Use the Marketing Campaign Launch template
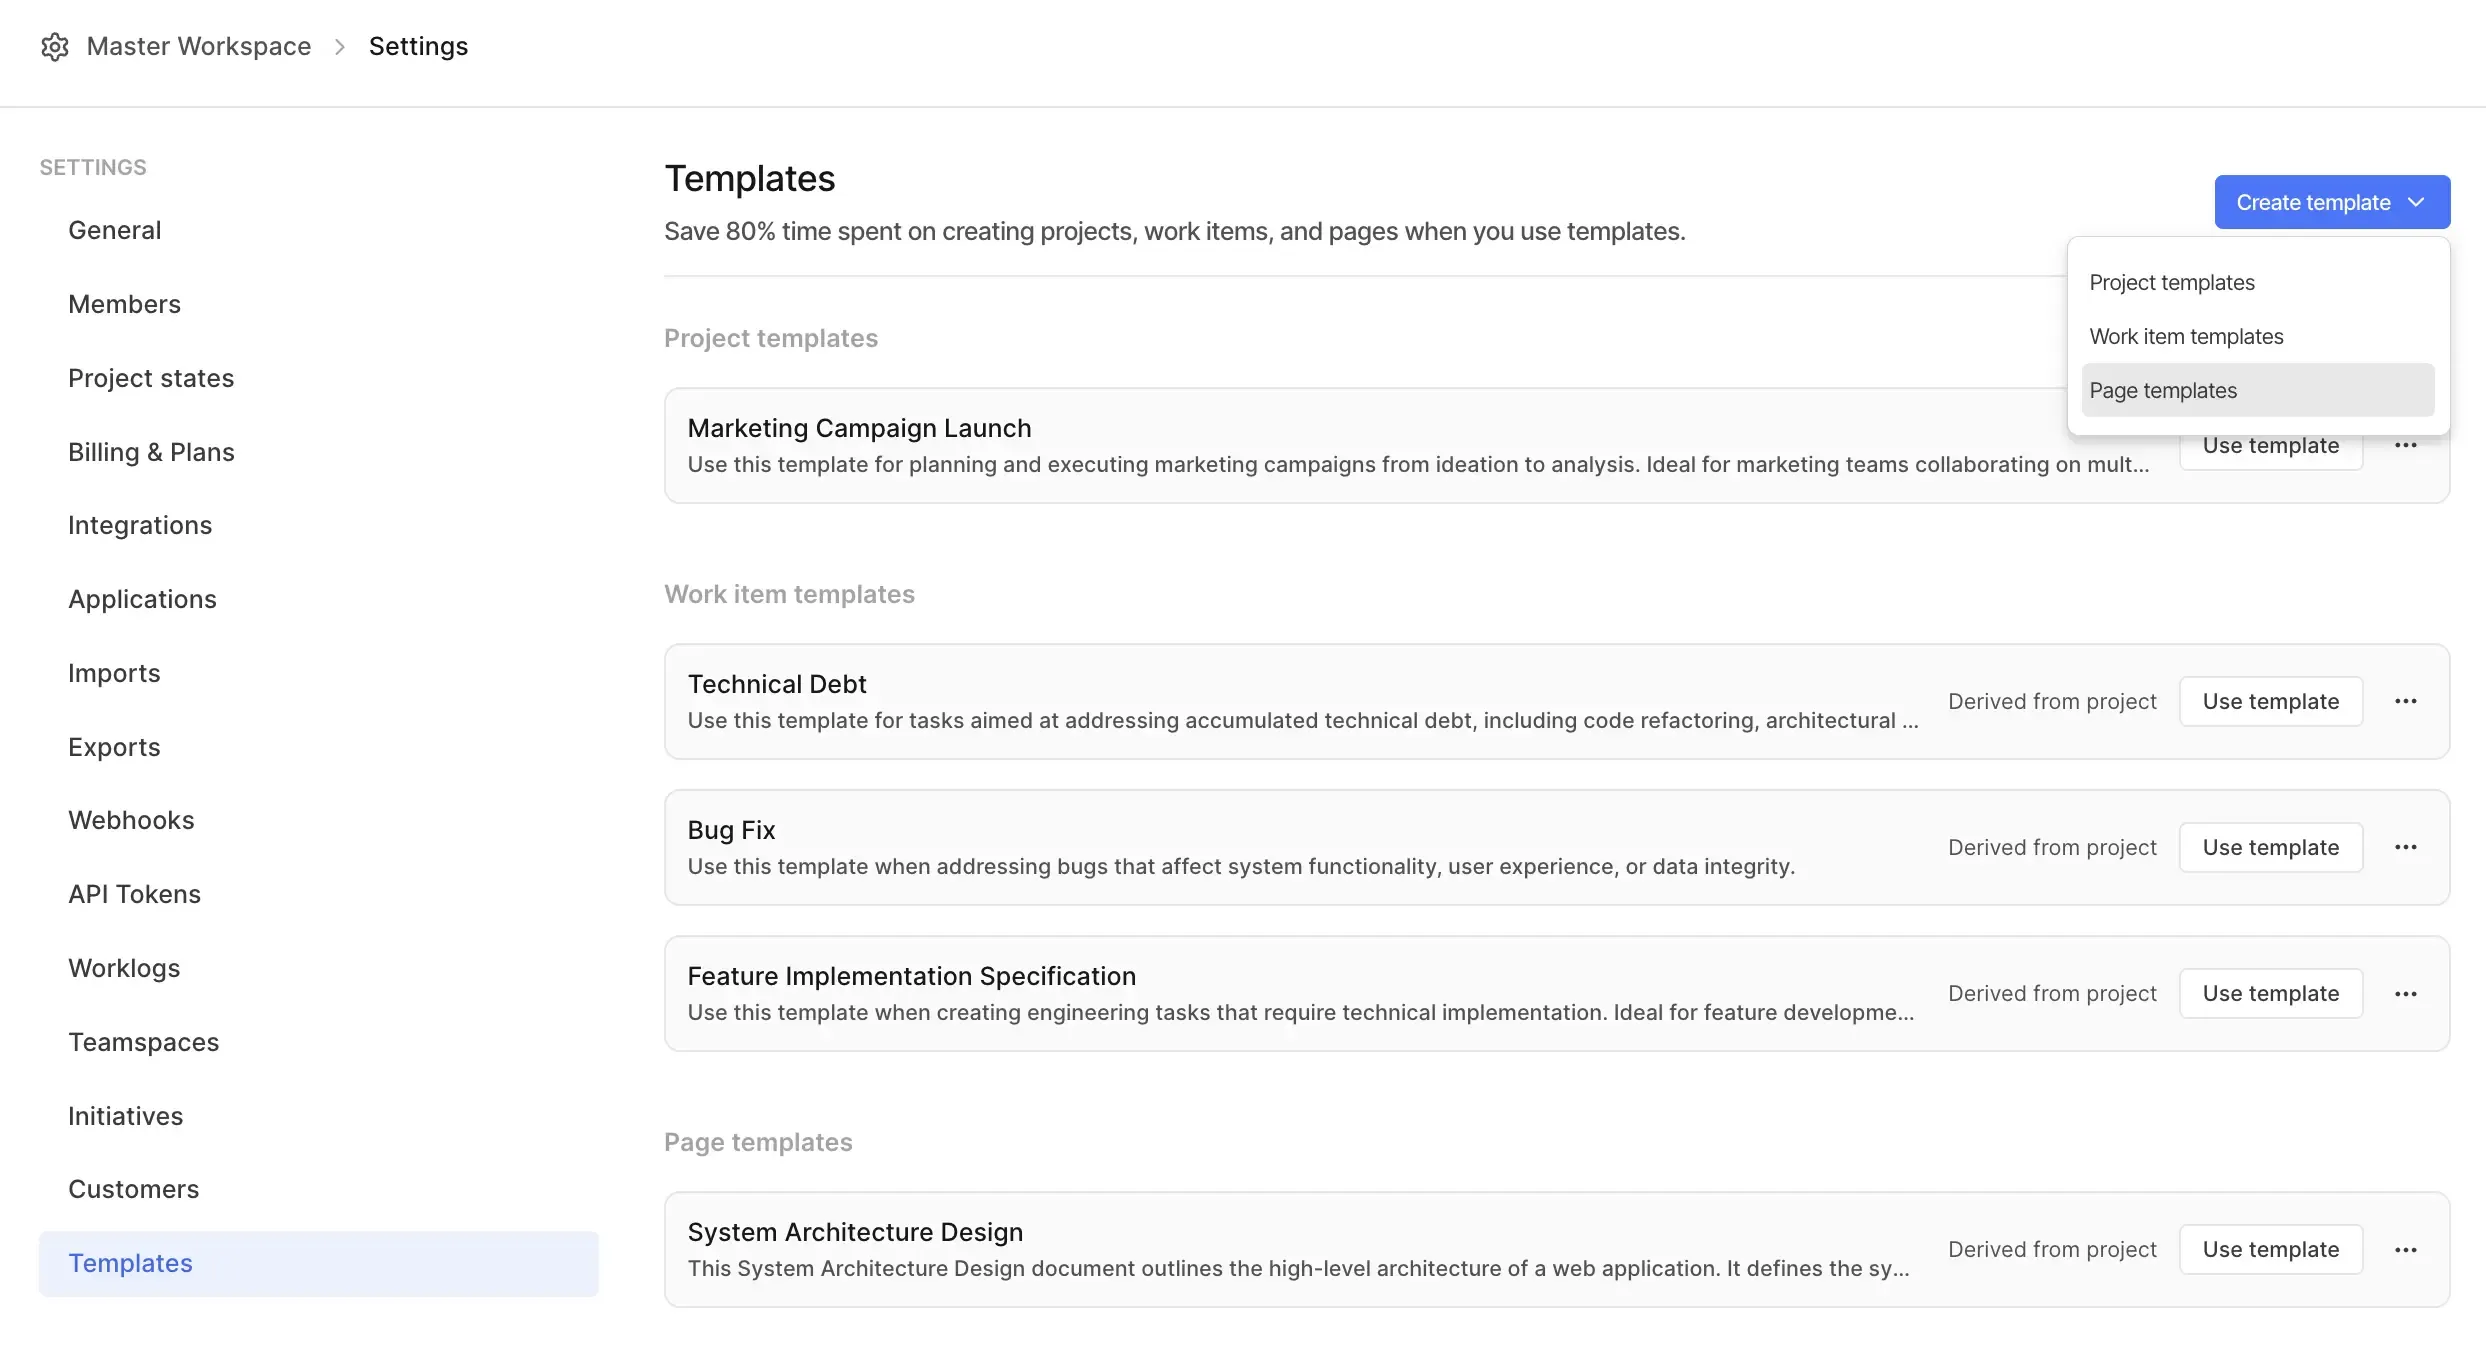 pyautogui.click(x=2271, y=445)
